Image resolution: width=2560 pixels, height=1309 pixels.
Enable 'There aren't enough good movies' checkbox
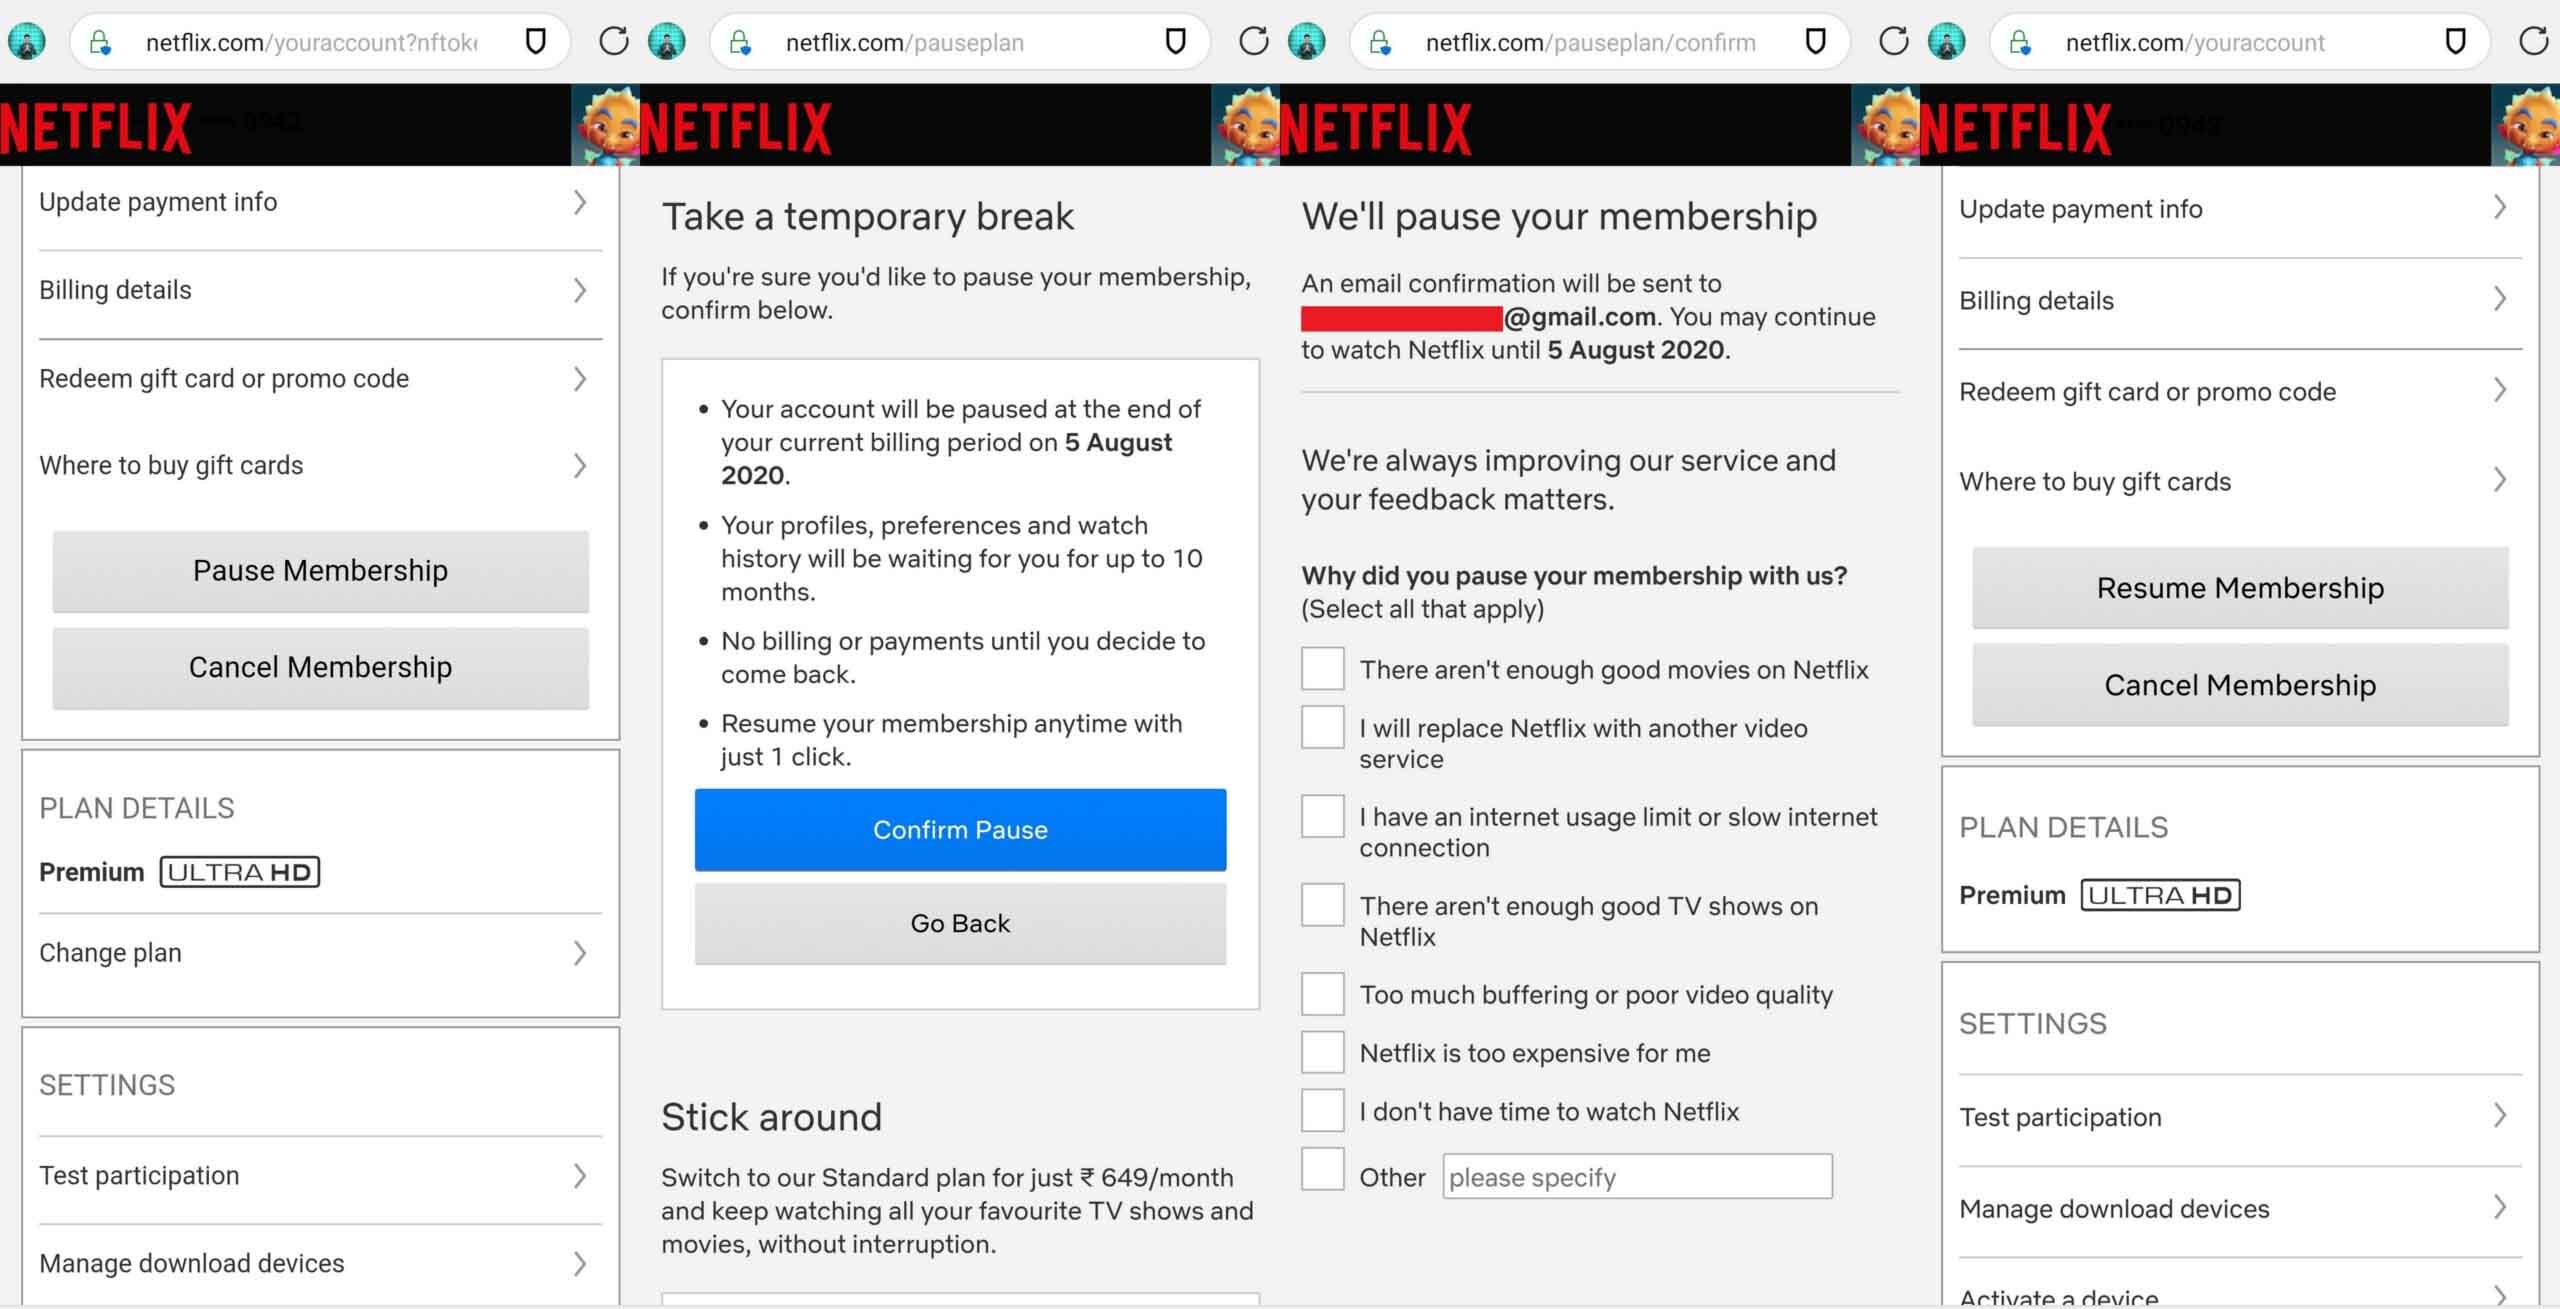coord(1320,668)
